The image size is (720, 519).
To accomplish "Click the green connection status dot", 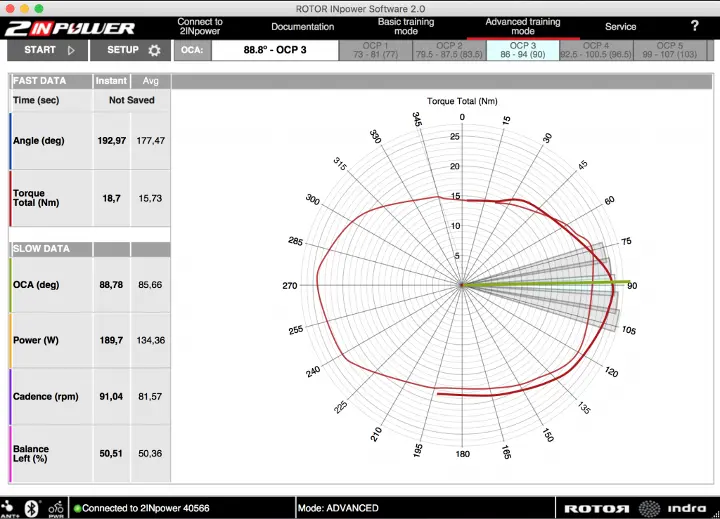I will (x=77, y=508).
